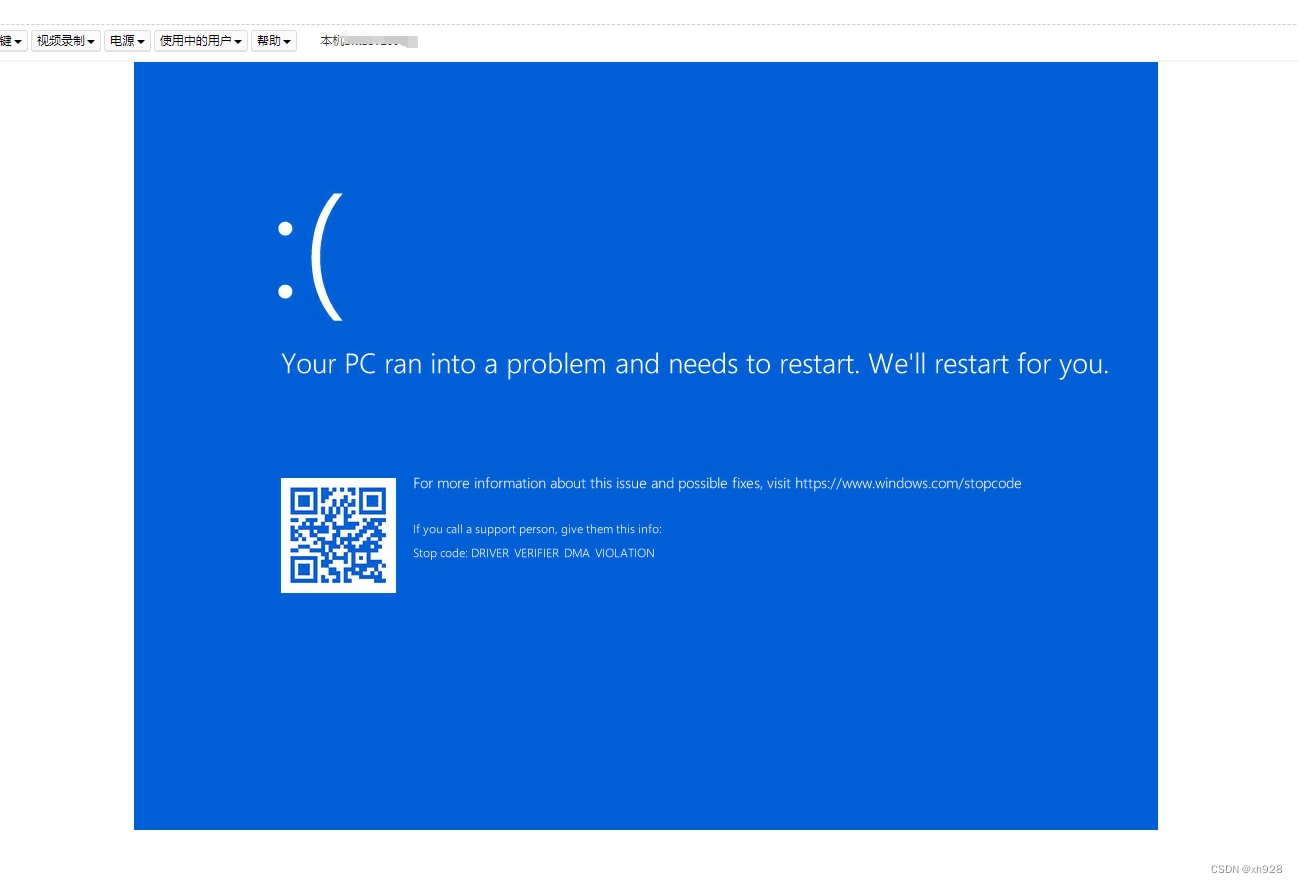Image resolution: width=1298 pixels, height=883 pixels.
Task: Click the 电源 dropdown arrow
Action: tap(141, 41)
